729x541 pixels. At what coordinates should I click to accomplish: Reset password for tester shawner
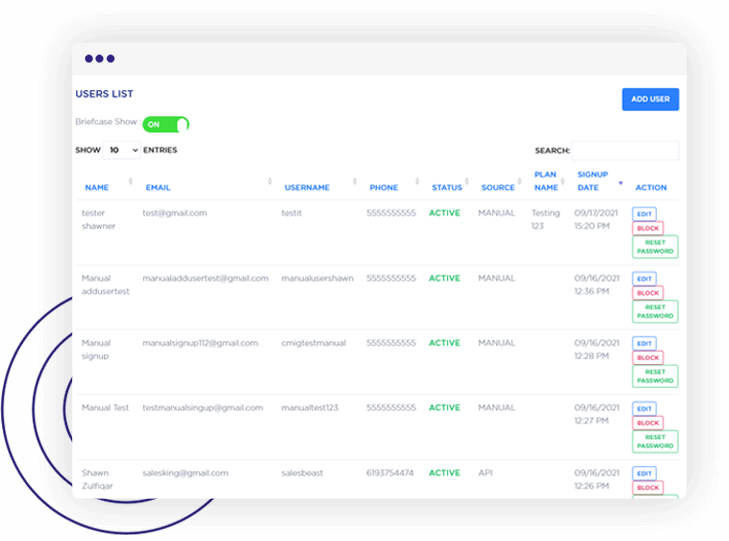click(655, 247)
